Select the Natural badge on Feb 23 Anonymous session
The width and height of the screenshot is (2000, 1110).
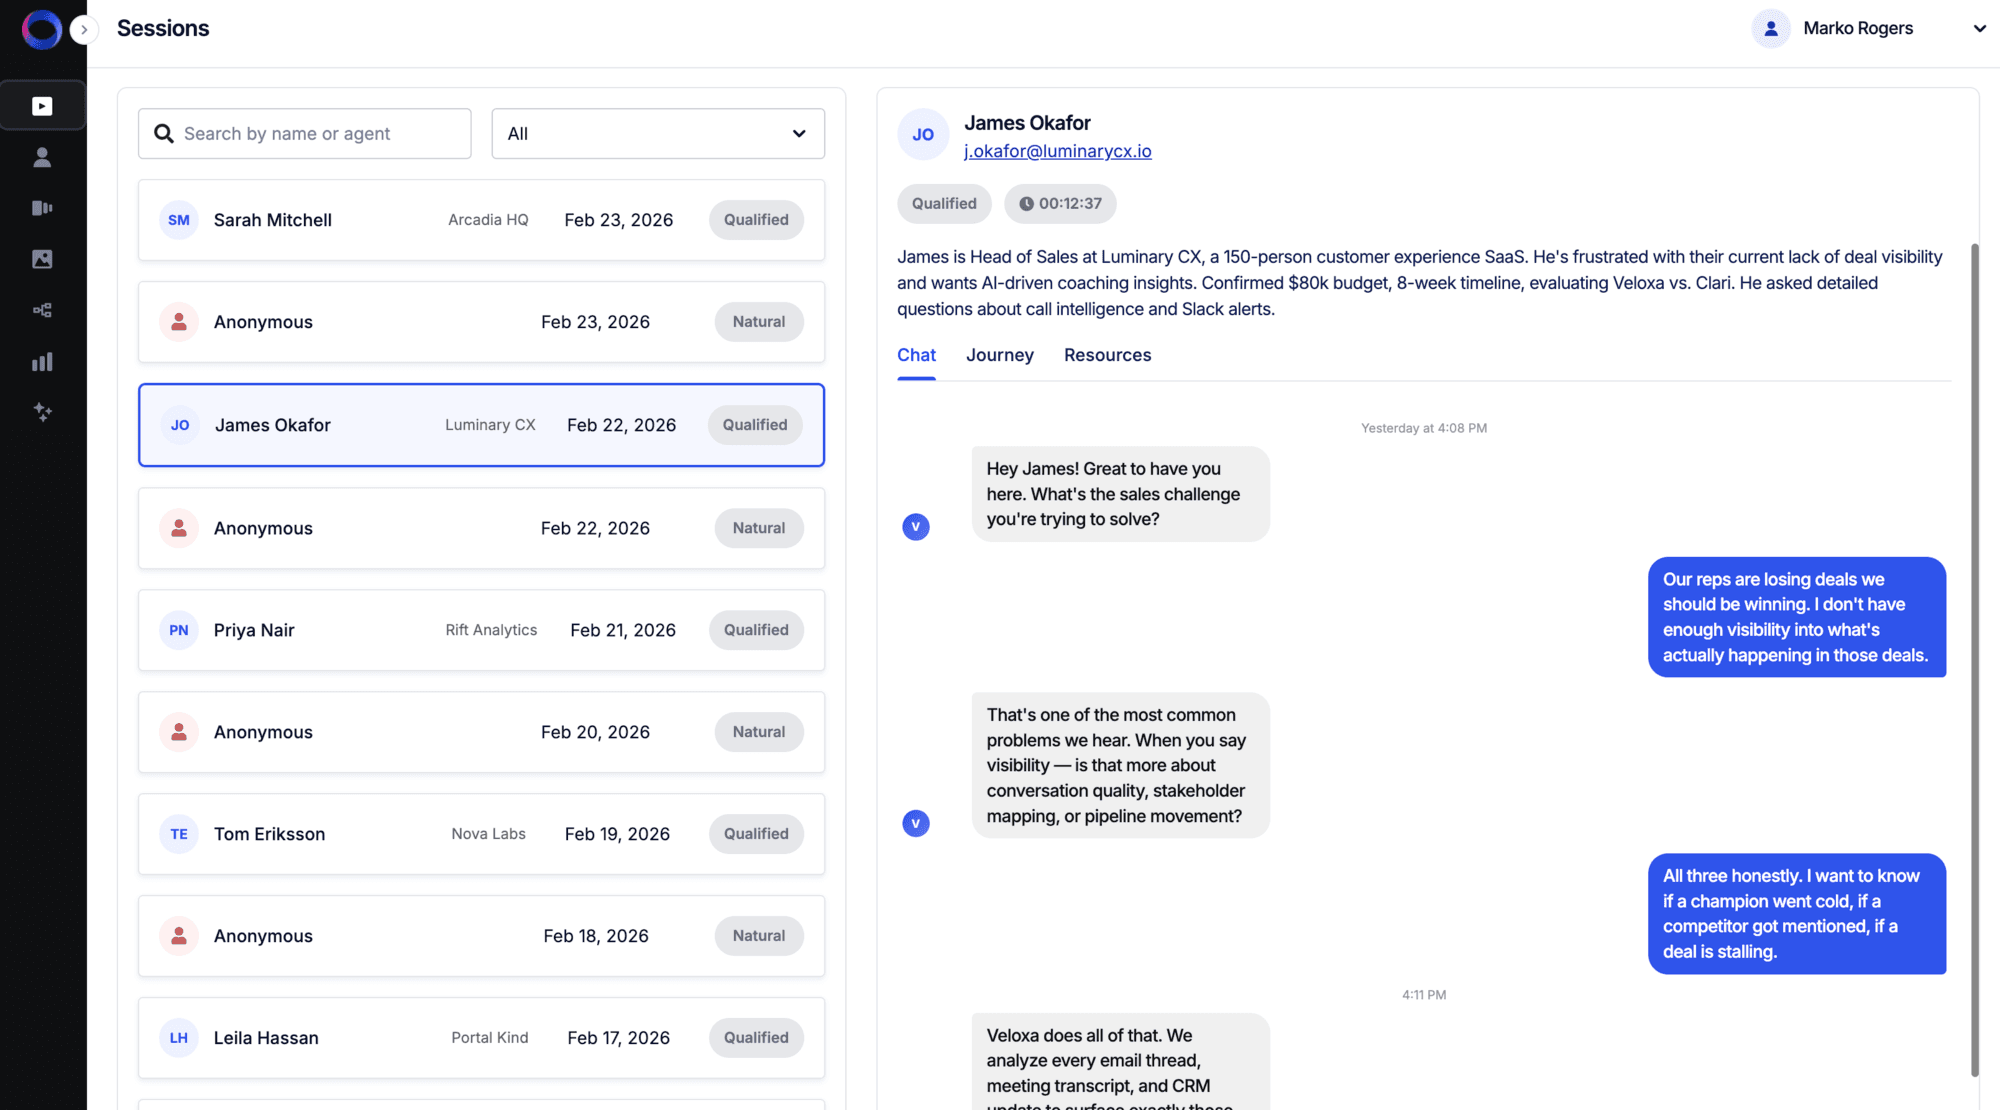[758, 321]
